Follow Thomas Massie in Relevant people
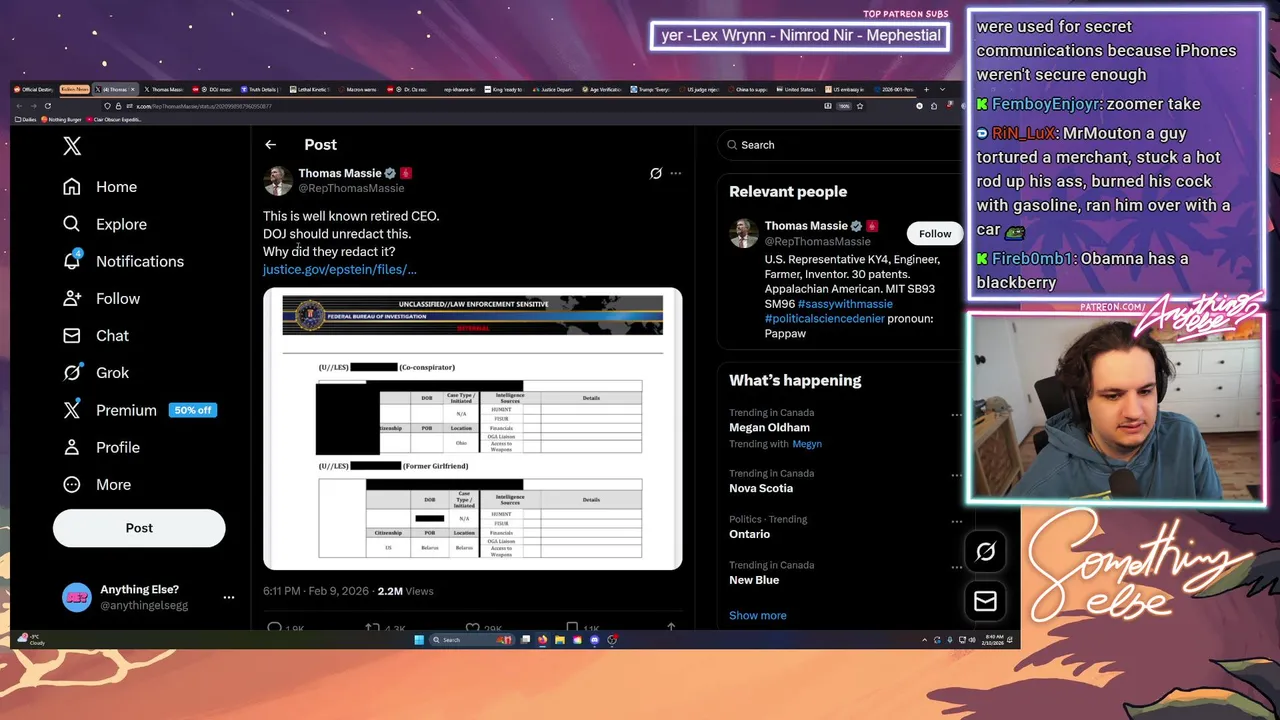Screen dimensions: 1280x720 coord(935,234)
